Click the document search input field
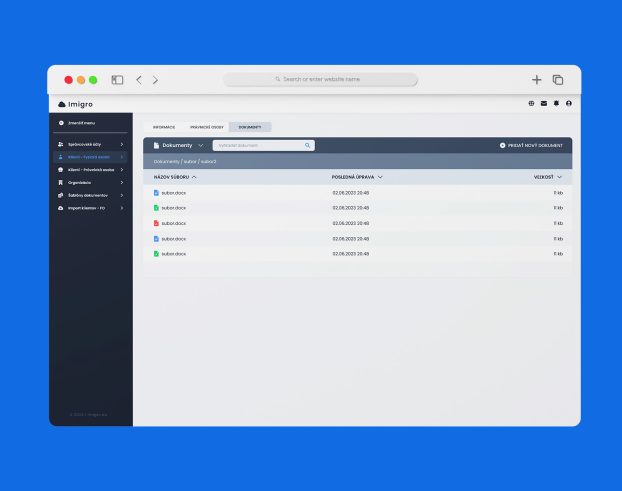This screenshot has height=491, width=622. (x=258, y=145)
